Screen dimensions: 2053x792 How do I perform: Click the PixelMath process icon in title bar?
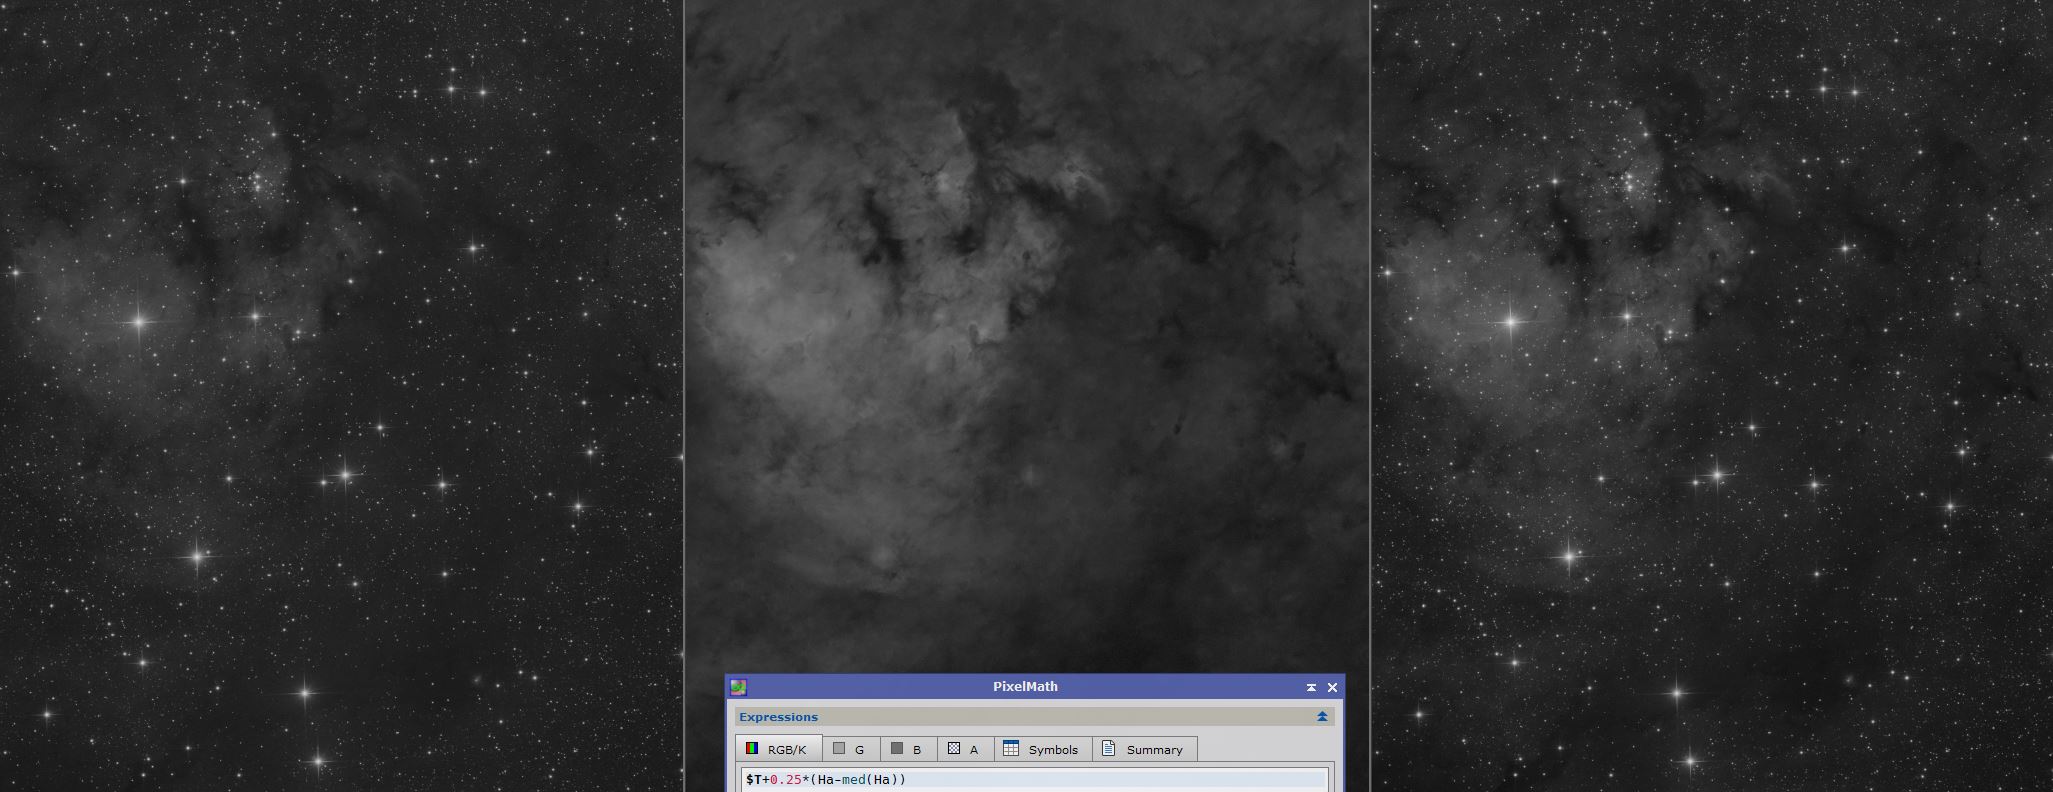point(738,687)
